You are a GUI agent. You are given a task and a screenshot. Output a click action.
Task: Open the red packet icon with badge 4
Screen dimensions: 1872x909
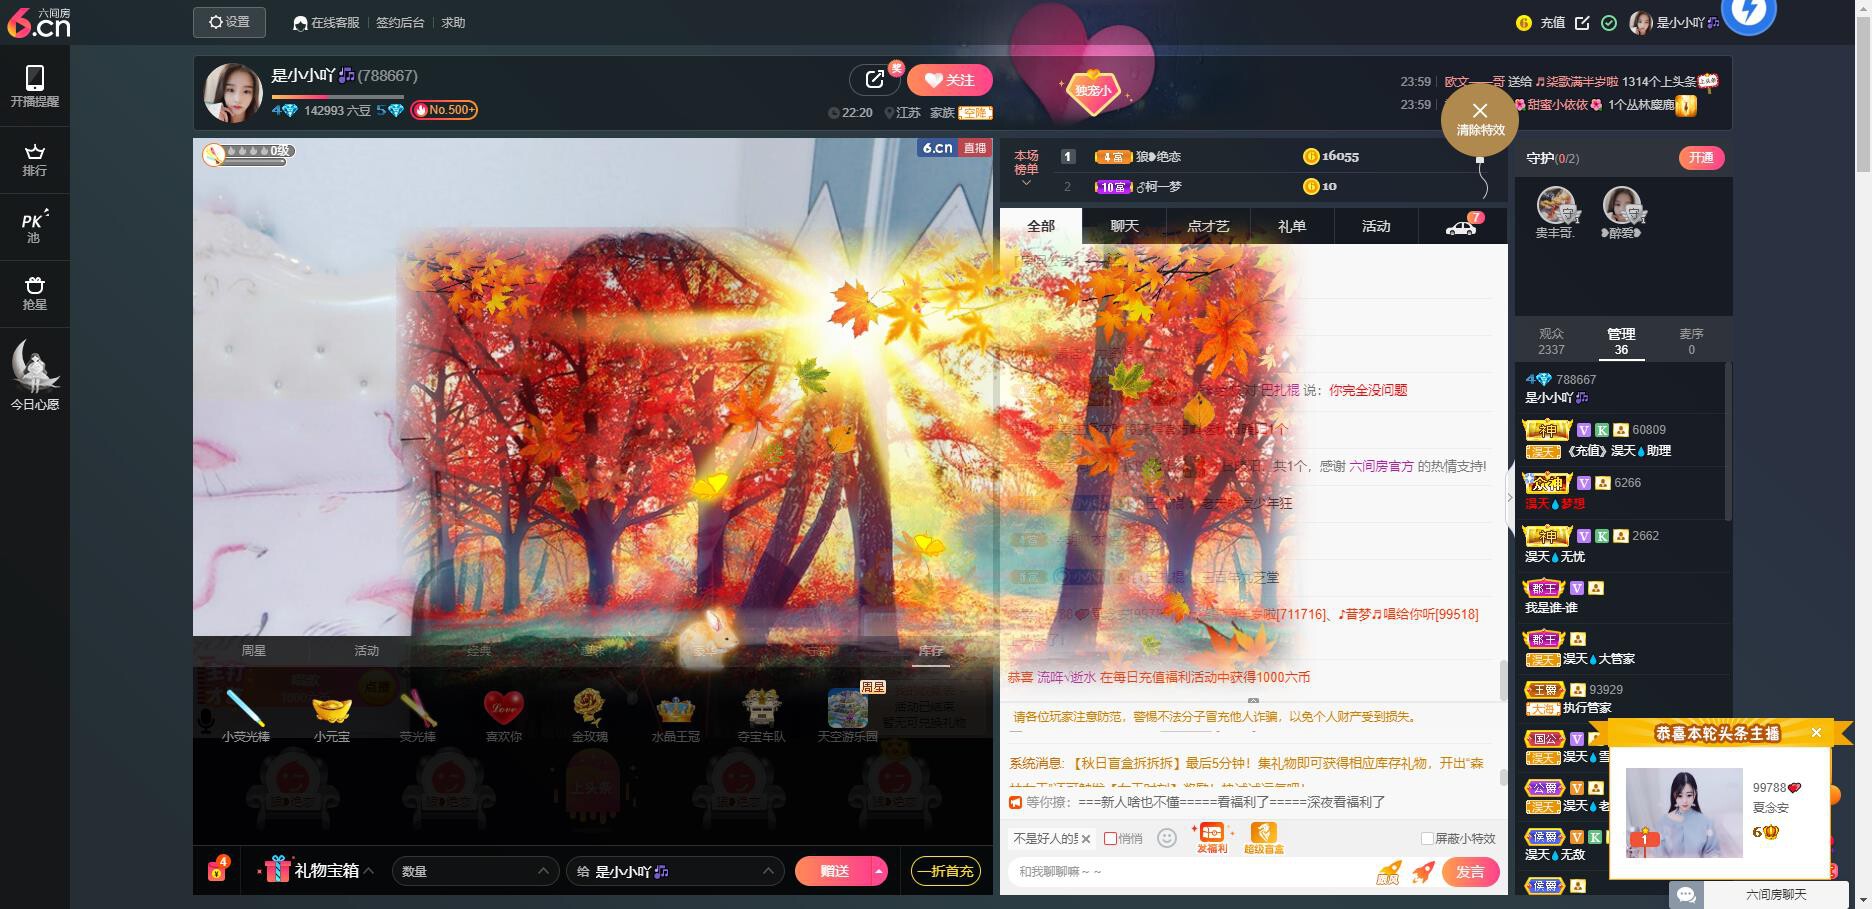pos(217,869)
